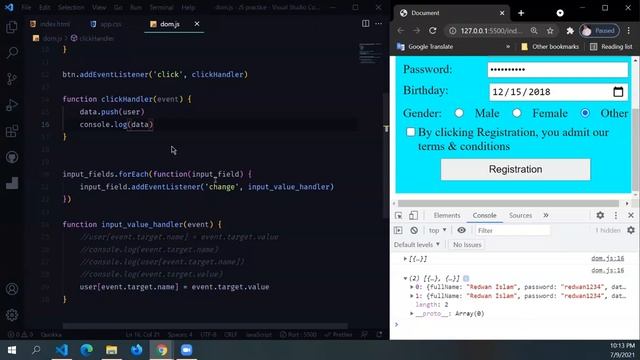Switch to DevTools Elements tab
Image resolution: width=640 pixels, height=360 pixels.
coord(447,215)
